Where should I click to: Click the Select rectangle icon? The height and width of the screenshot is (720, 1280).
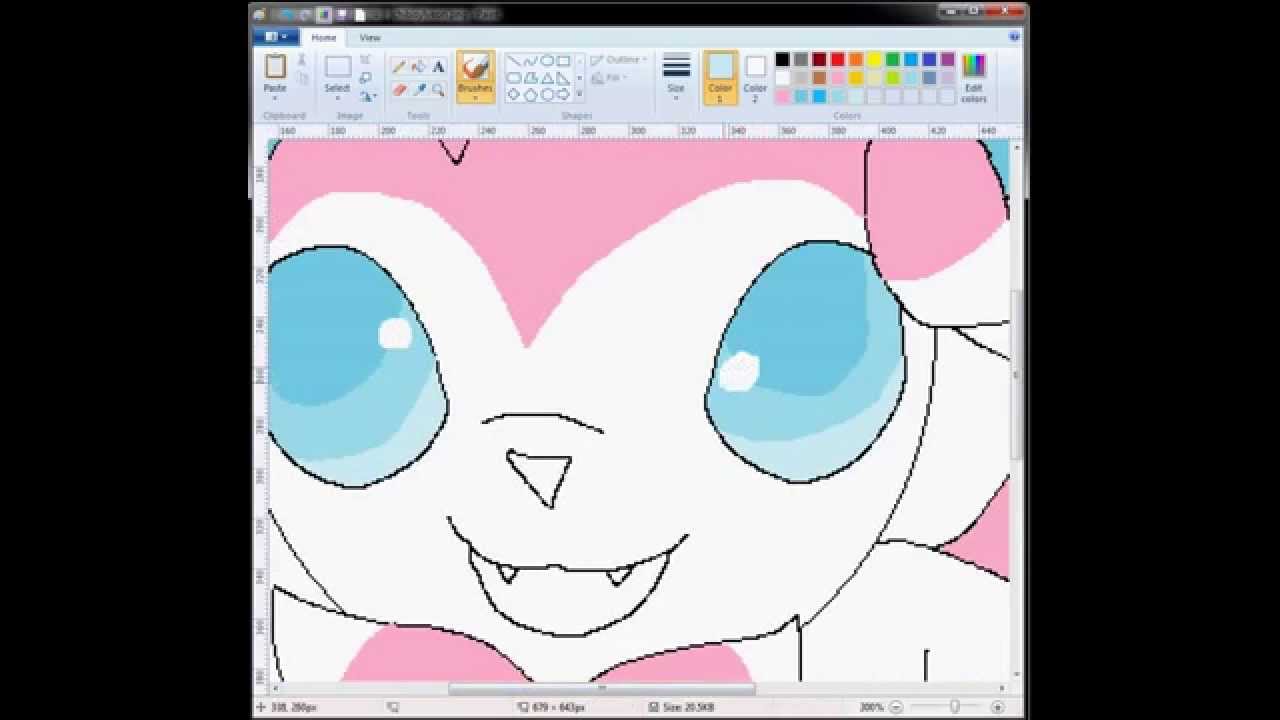(338, 67)
